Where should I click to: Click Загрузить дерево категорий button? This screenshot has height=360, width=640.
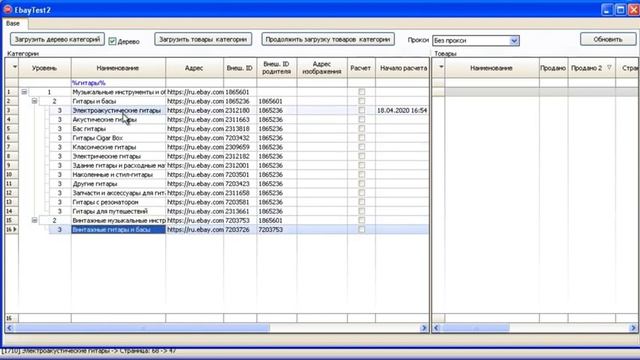[x=57, y=40]
